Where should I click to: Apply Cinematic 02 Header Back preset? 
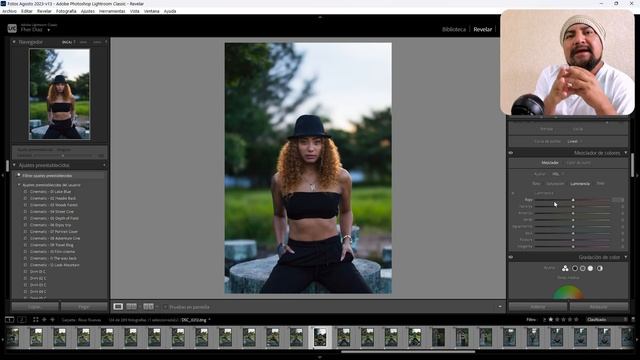click(x=53, y=198)
